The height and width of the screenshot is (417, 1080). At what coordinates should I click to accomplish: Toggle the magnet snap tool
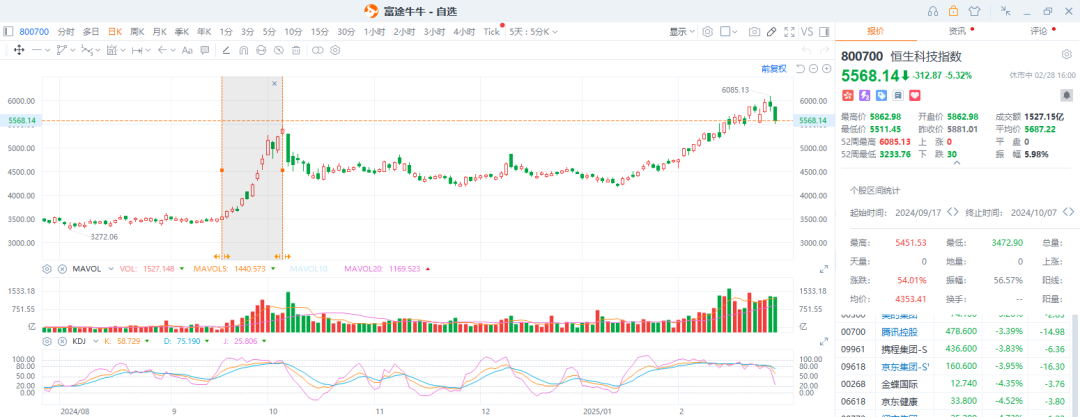coord(242,50)
